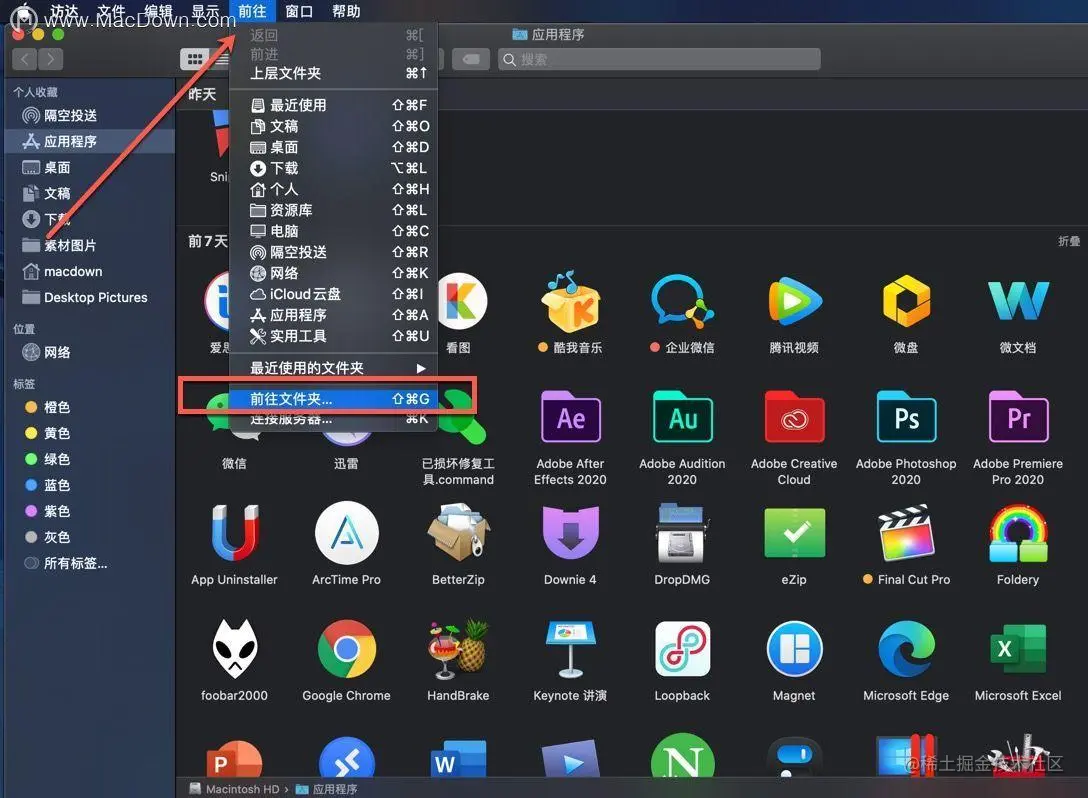Select 资源库 in the Go menu
Image resolution: width=1088 pixels, height=798 pixels.
pyautogui.click(x=333, y=210)
